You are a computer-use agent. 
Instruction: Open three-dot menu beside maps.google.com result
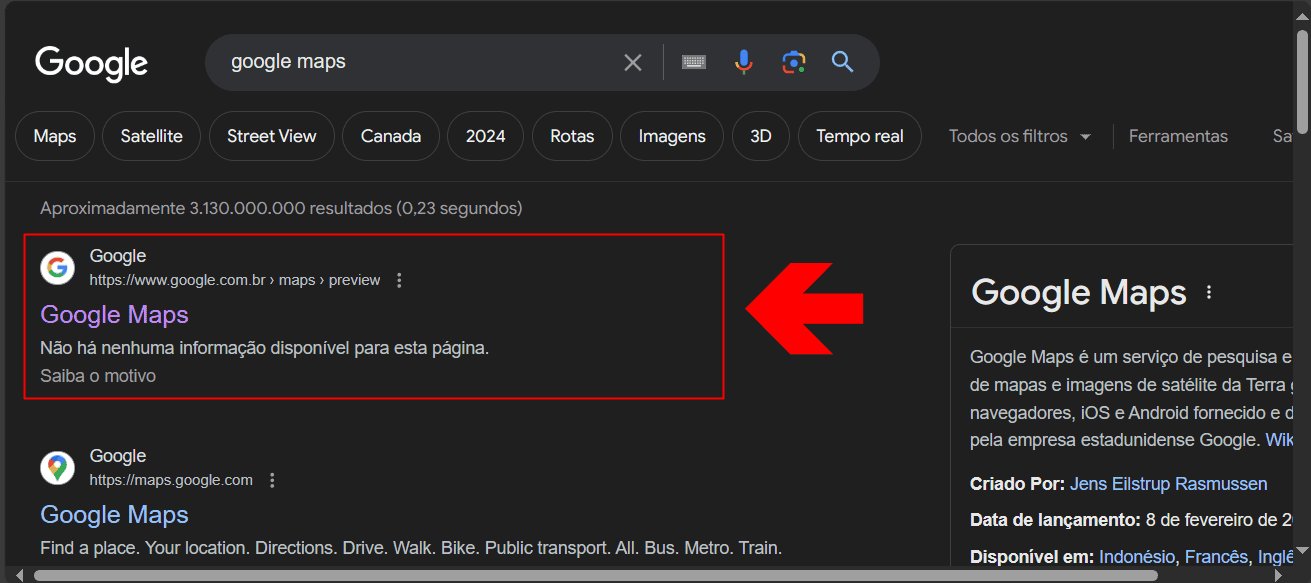tap(272, 480)
